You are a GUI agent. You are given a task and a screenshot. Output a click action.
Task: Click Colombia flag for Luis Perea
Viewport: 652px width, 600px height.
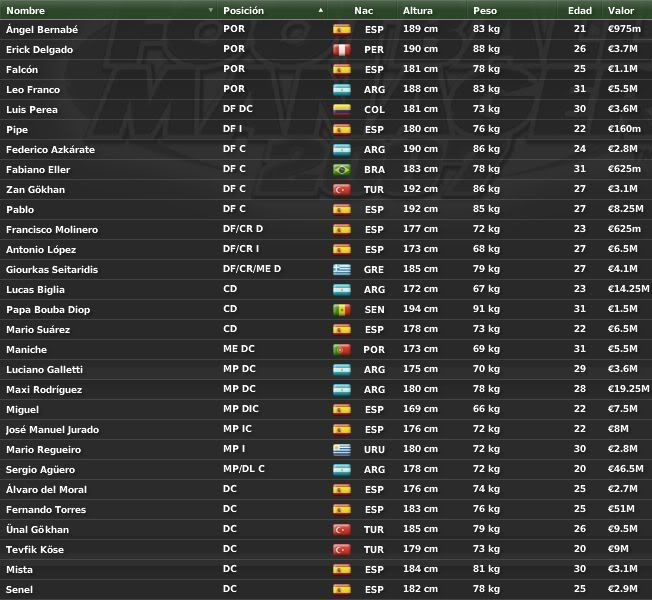342,109
